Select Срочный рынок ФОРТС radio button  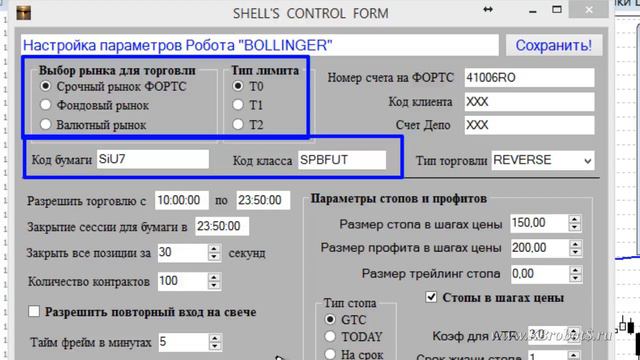click(45, 86)
